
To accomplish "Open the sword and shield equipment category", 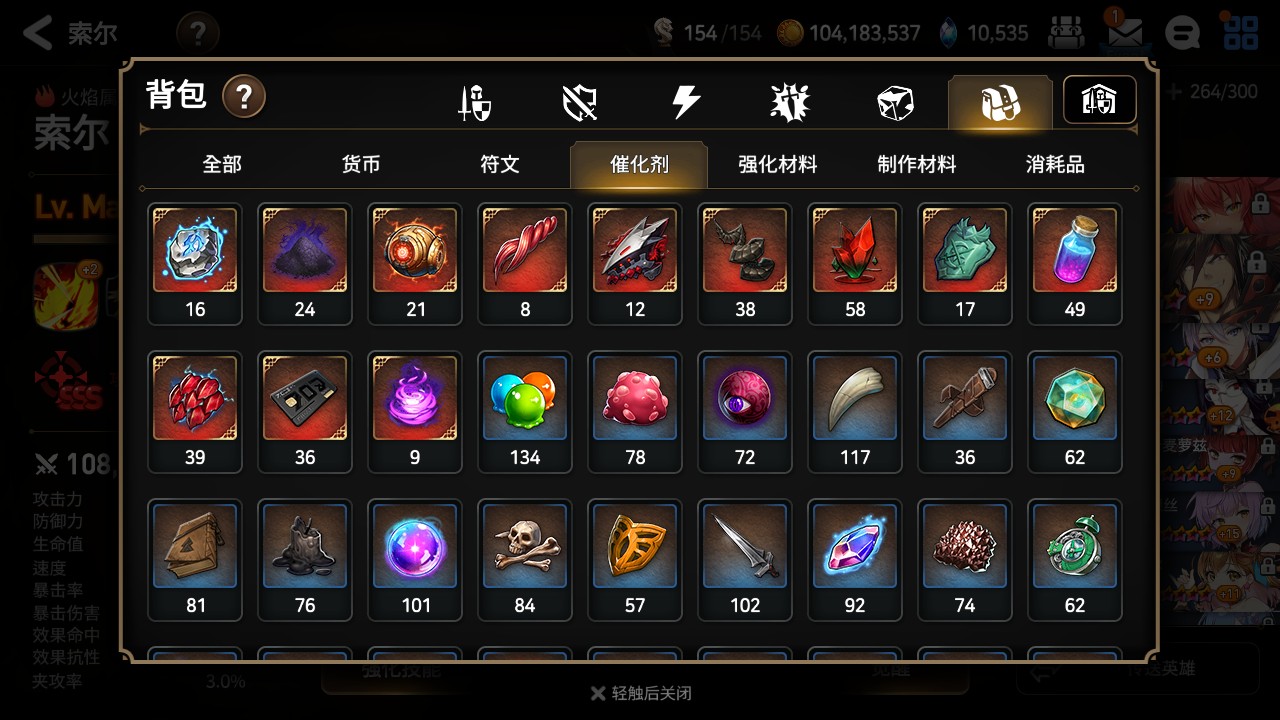I will tap(474, 102).
